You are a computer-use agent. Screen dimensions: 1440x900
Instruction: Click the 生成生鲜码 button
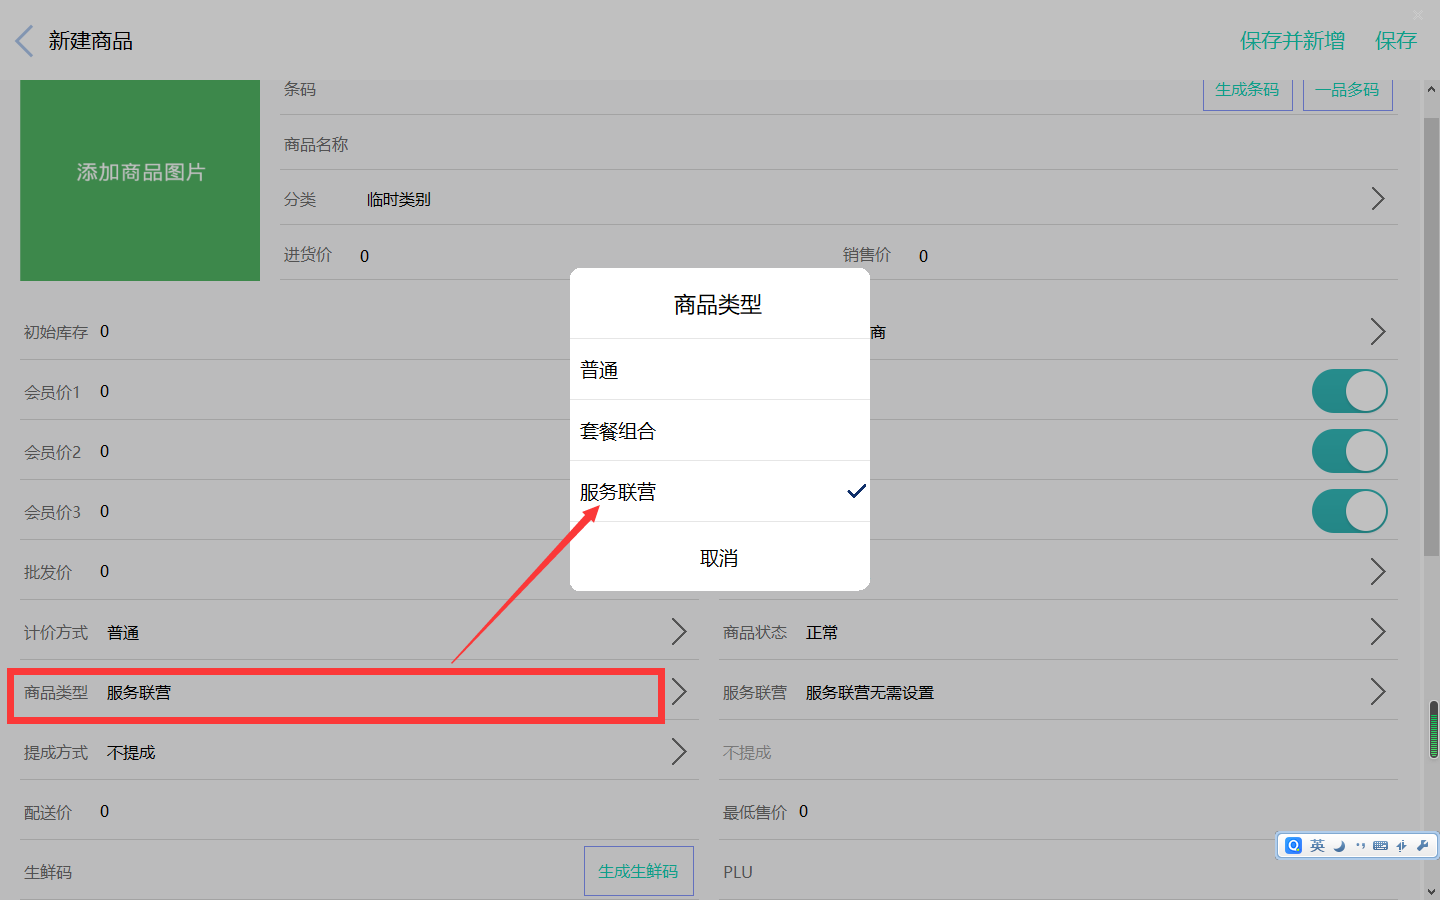pos(638,871)
